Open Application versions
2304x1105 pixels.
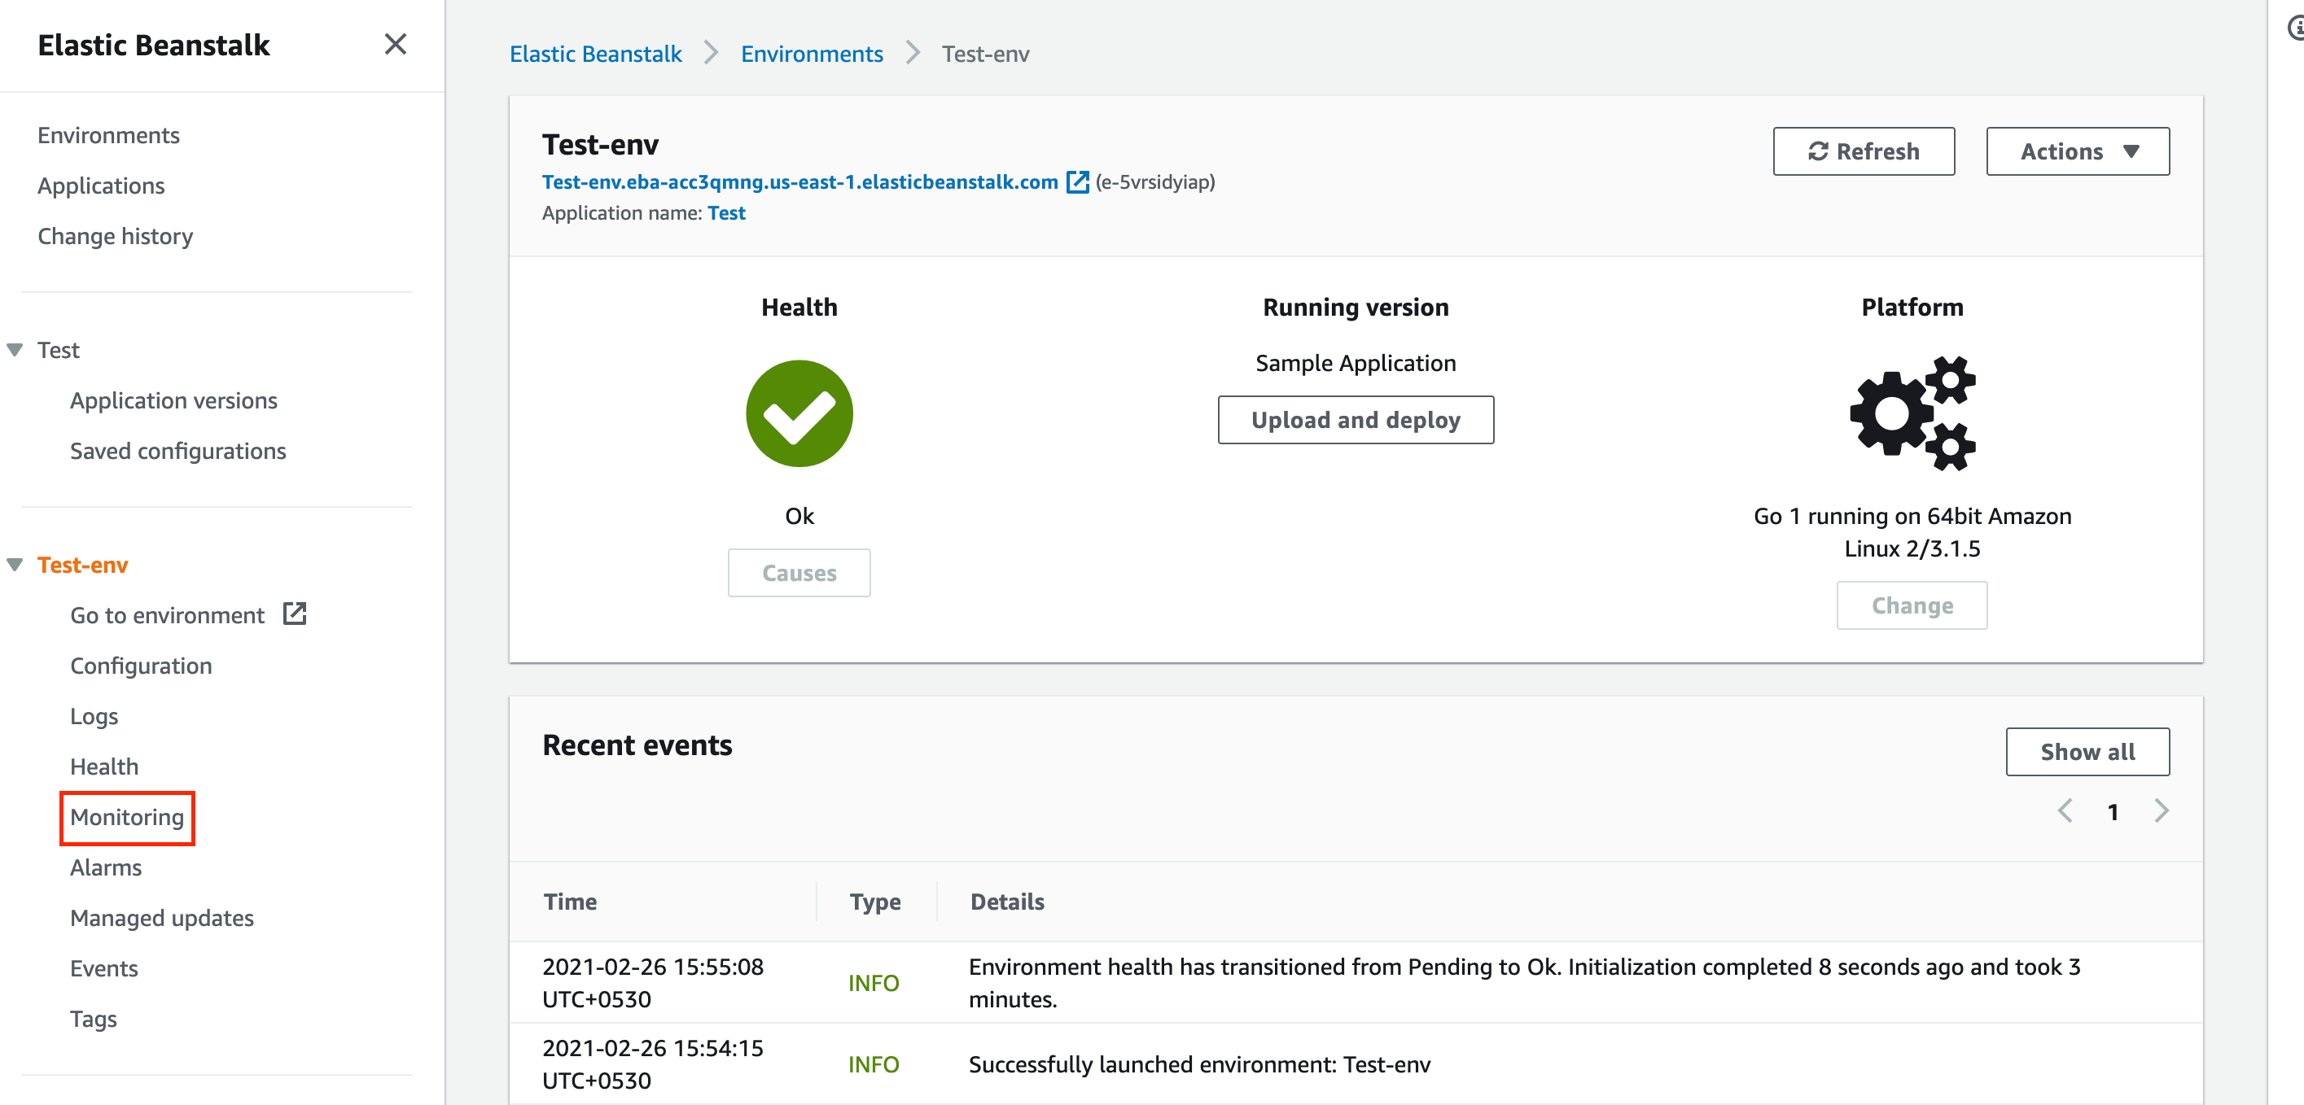173,400
